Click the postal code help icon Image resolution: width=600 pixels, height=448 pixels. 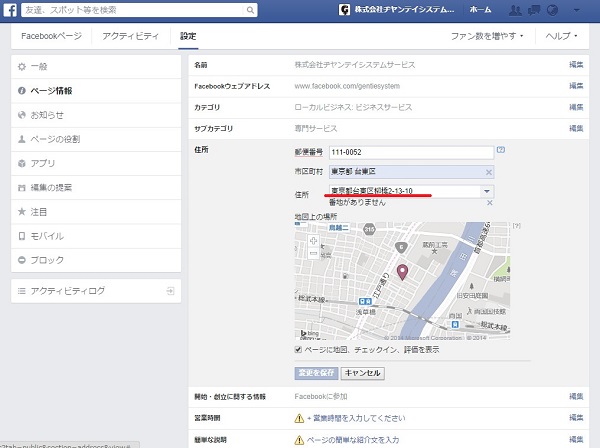point(501,150)
